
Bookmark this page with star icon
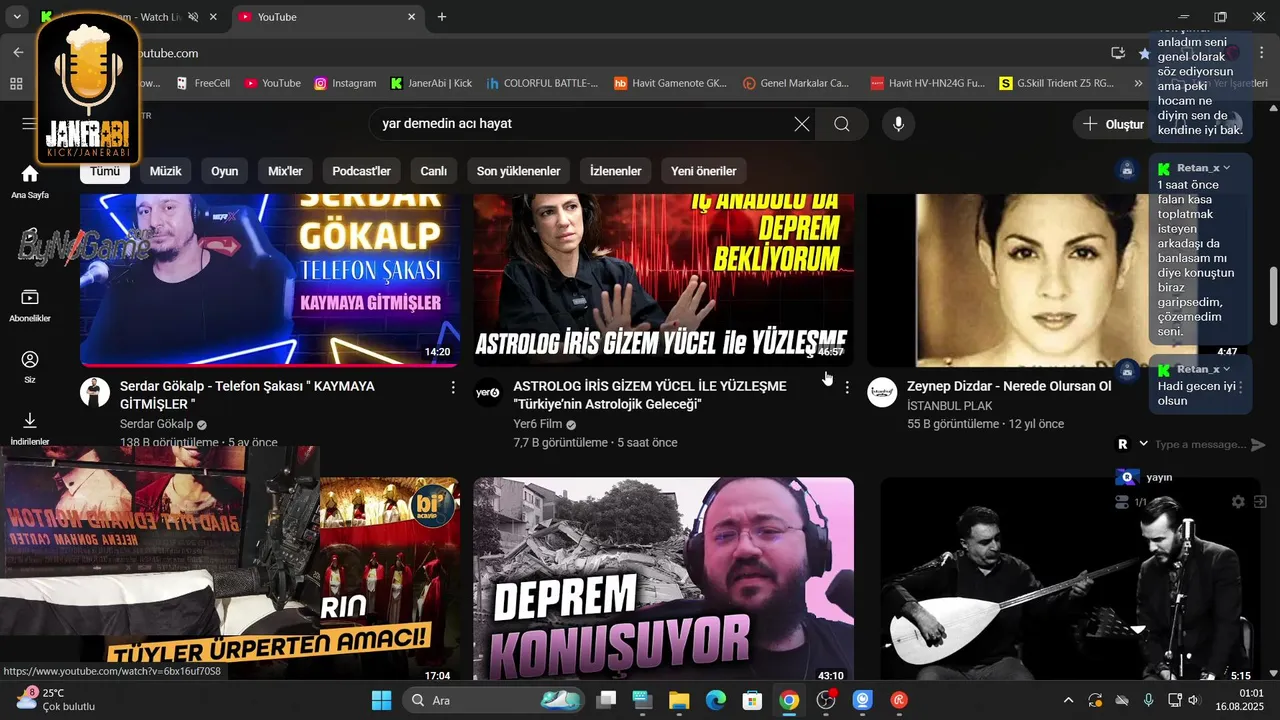click(1144, 53)
